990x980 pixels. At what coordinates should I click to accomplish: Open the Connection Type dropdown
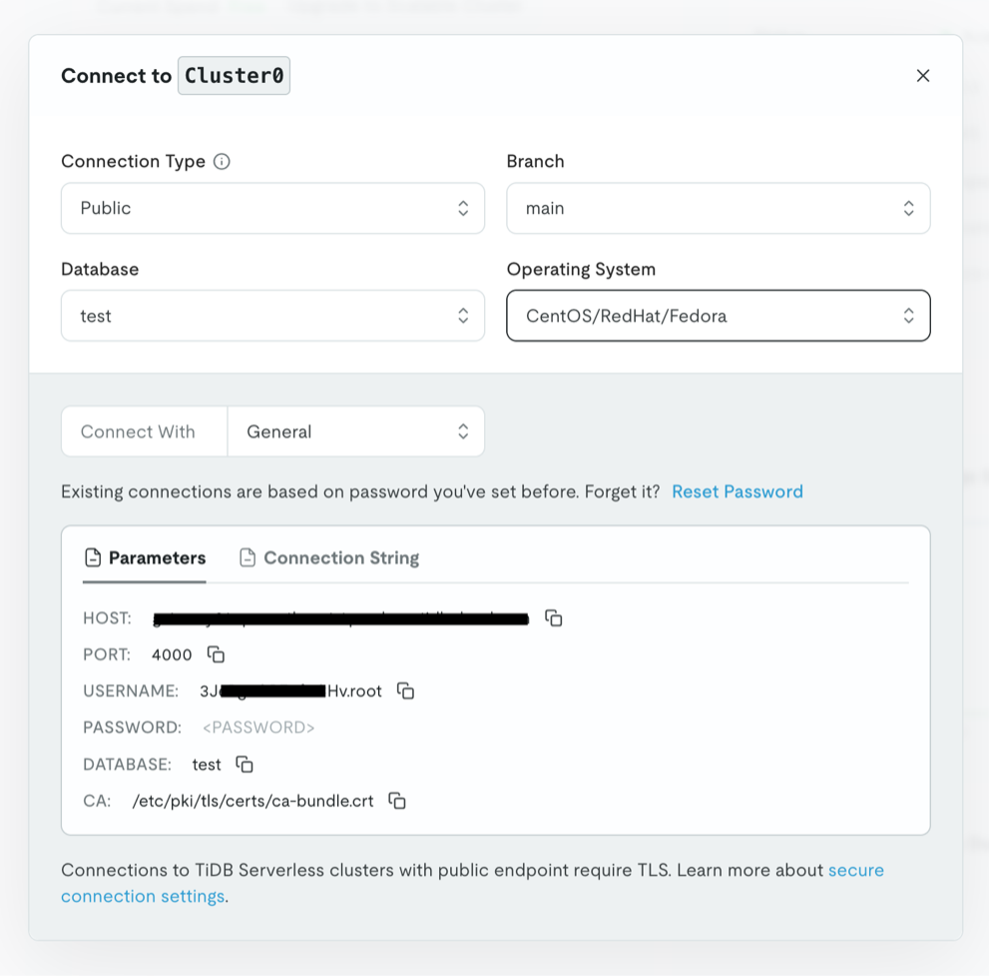[x=272, y=208]
